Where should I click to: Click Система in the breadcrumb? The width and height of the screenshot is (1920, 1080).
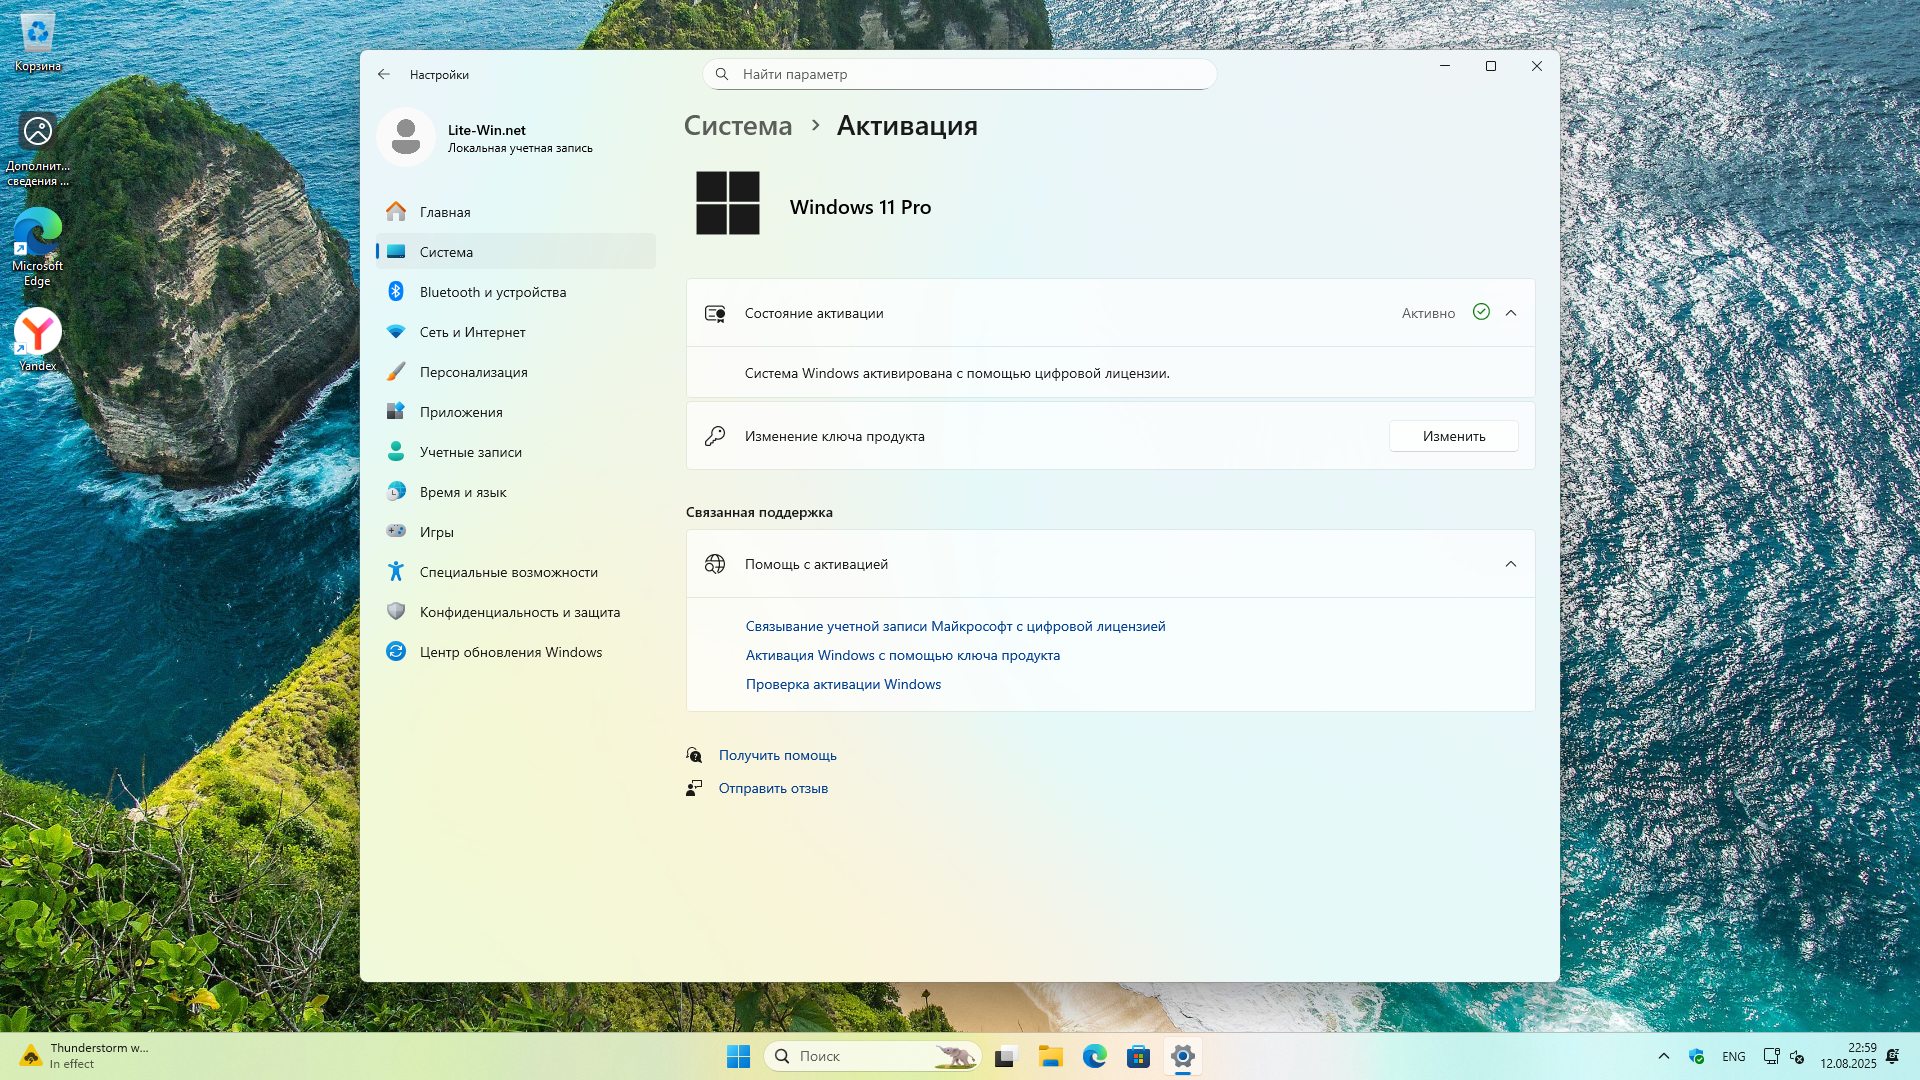[x=738, y=126]
